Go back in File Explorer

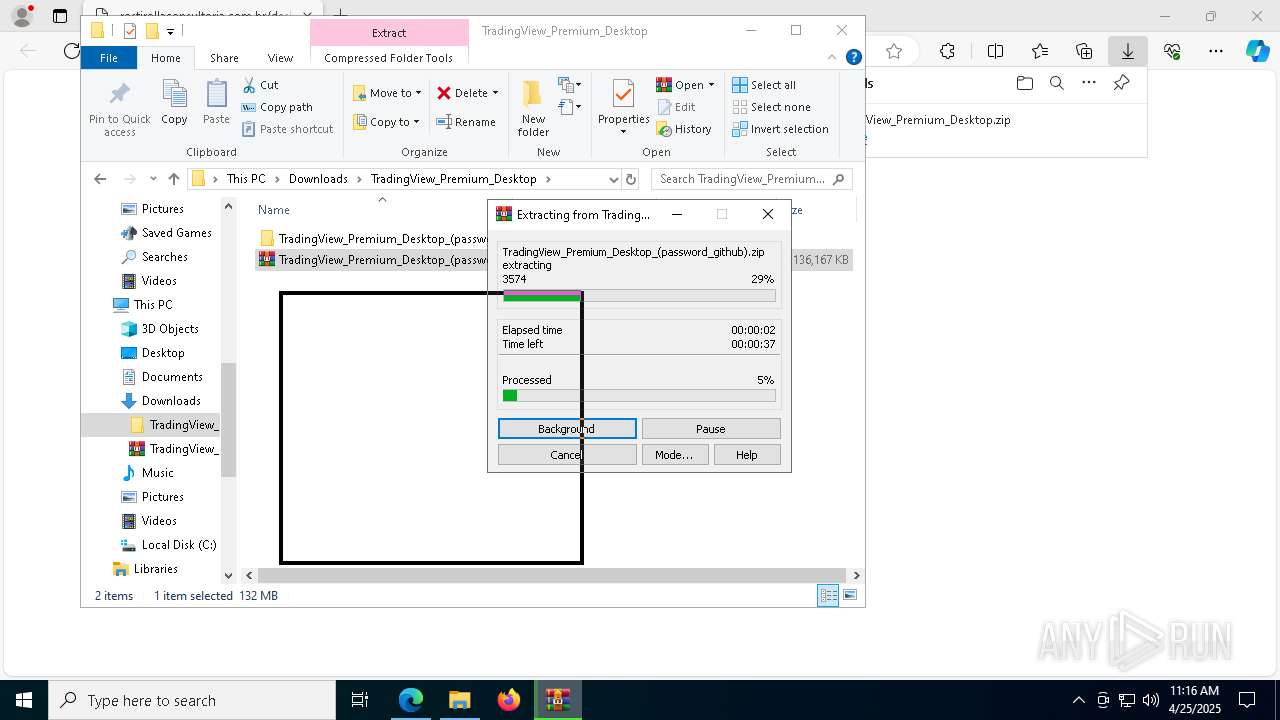(x=100, y=179)
